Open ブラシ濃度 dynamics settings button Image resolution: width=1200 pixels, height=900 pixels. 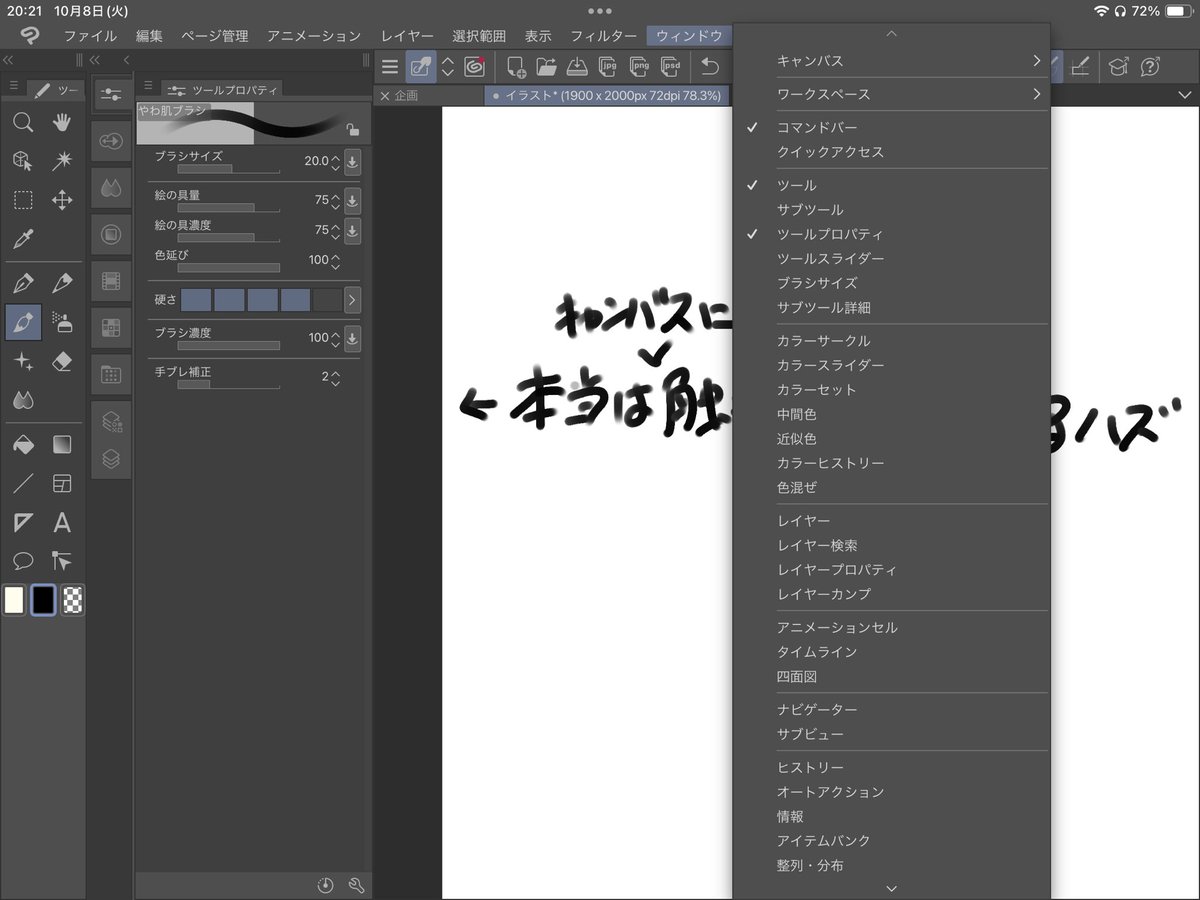[352, 338]
